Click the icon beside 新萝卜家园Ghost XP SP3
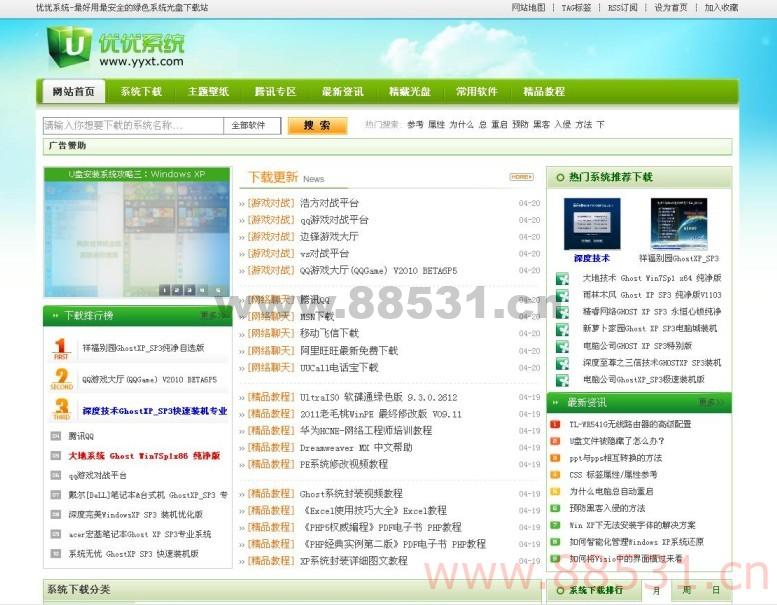The image size is (777, 605). point(562,329)
